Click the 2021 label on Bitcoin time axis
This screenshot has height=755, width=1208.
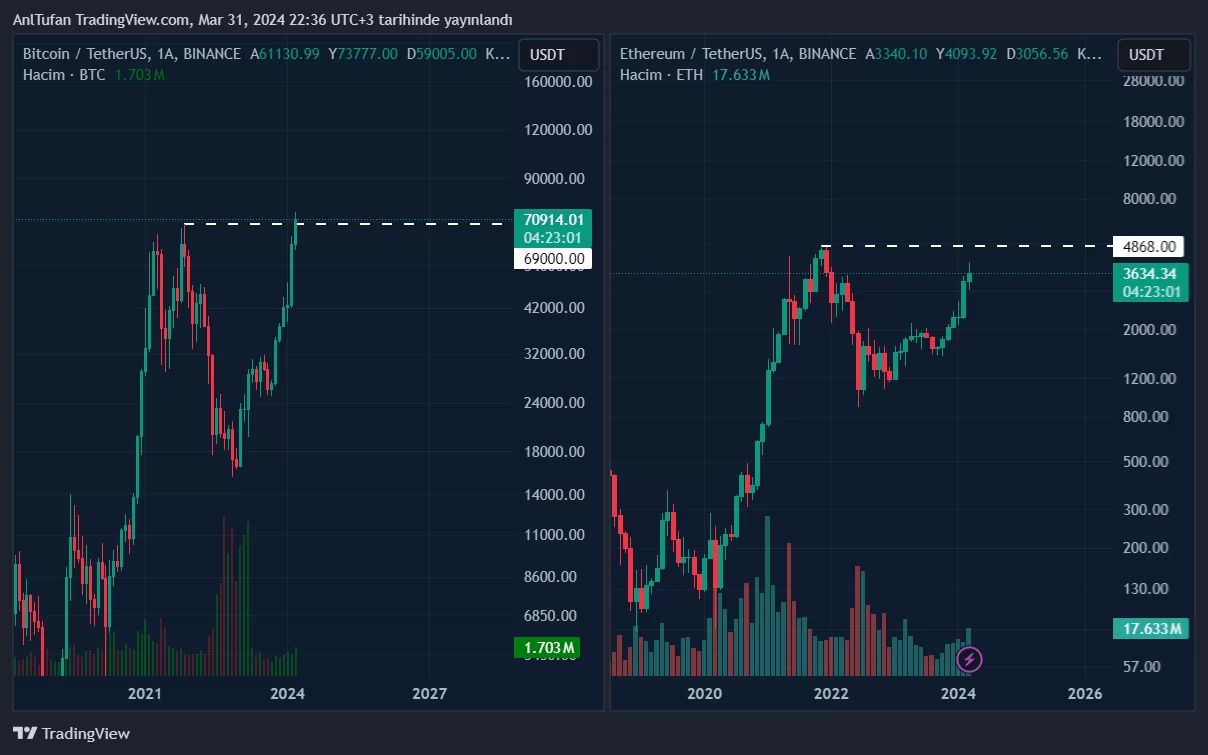point(146,693)
